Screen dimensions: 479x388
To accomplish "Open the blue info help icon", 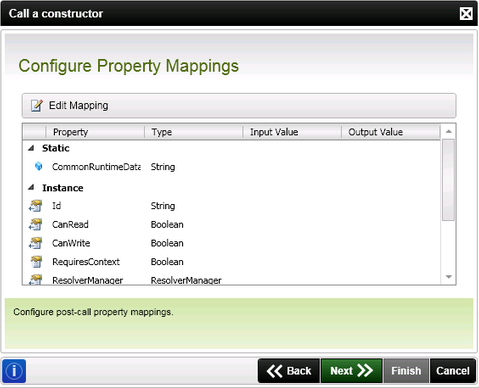I will click(14, 371).
